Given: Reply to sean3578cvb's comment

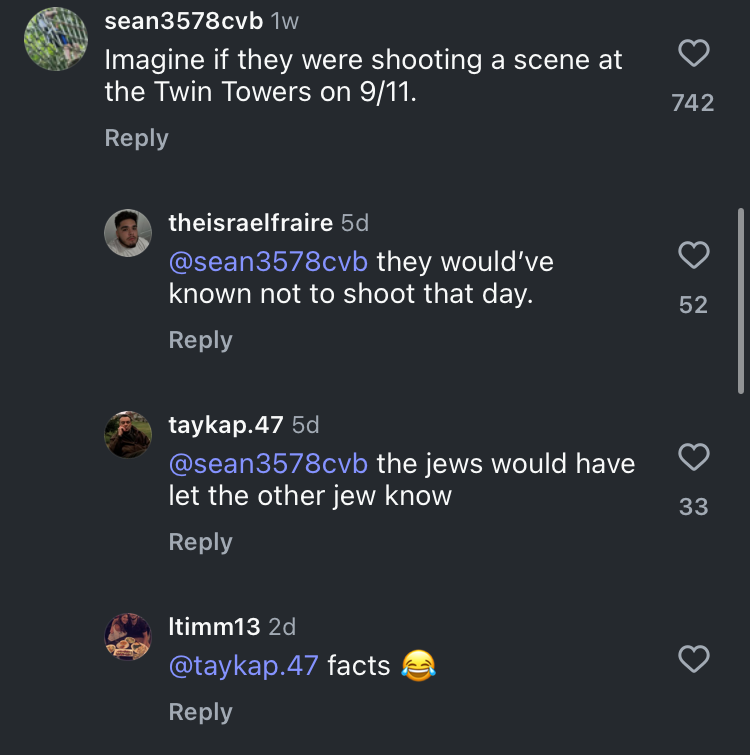Looking at the screenshot, I should pos(136,138).
